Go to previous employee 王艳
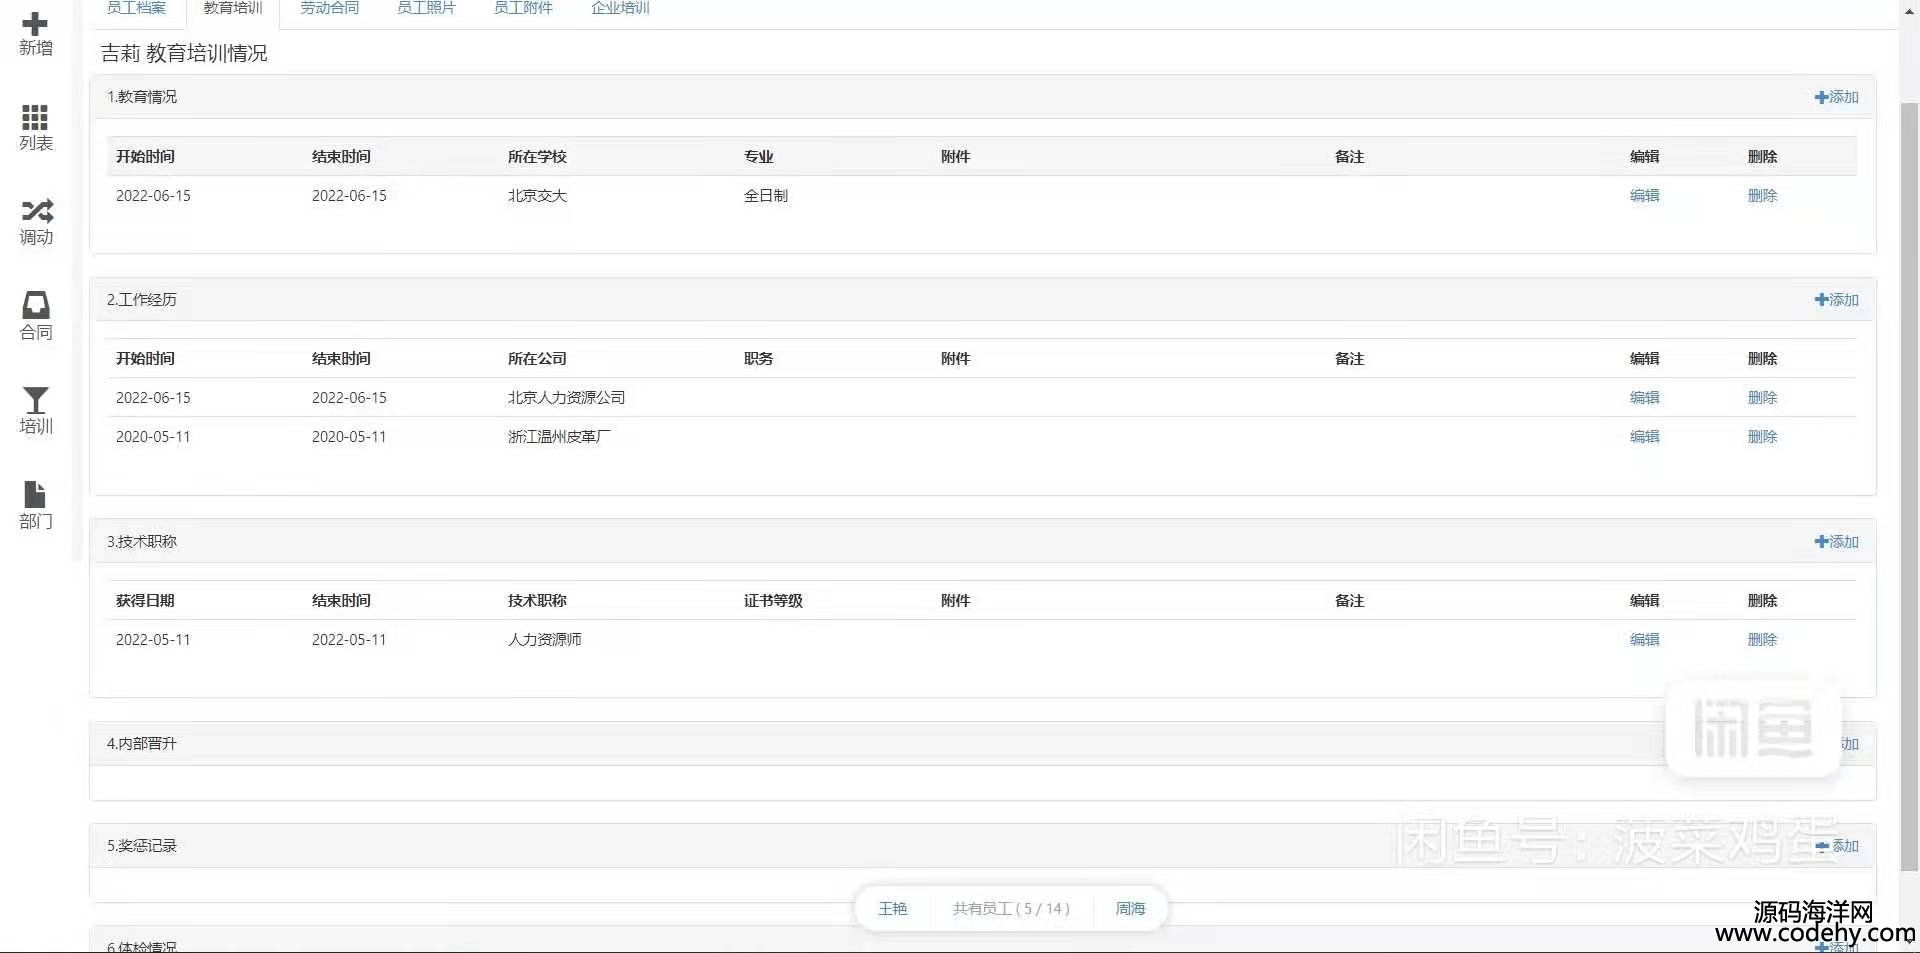The width and height of the screenshot is (1920, 953). [892, 909]
